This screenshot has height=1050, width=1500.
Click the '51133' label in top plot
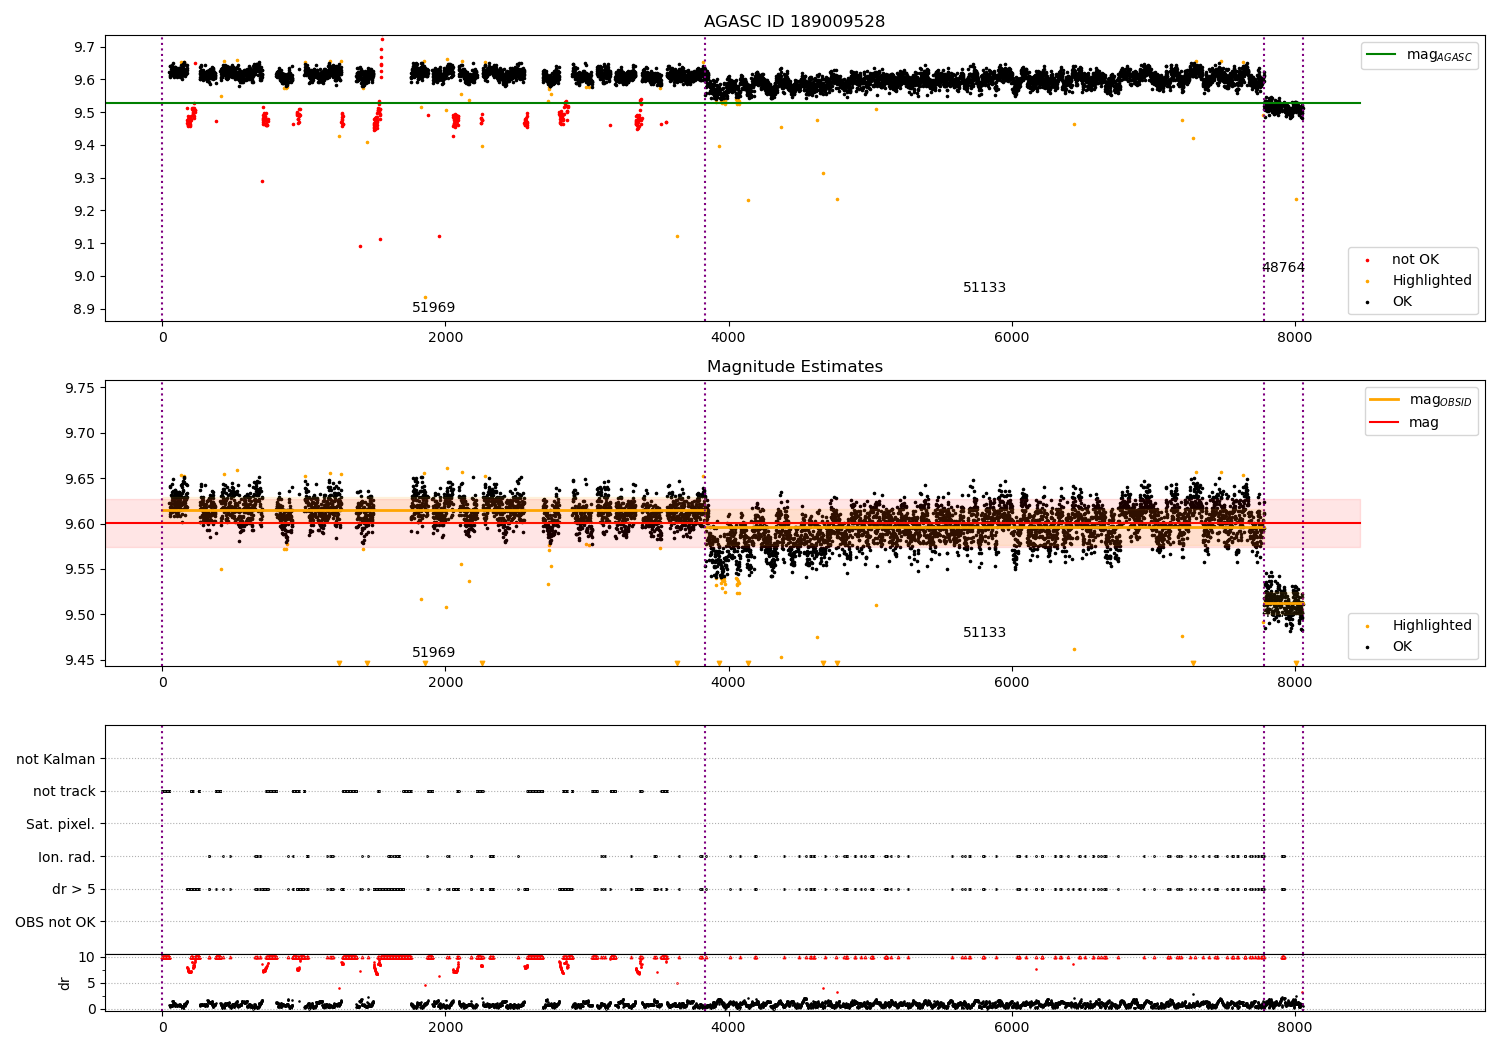(984, 288)
